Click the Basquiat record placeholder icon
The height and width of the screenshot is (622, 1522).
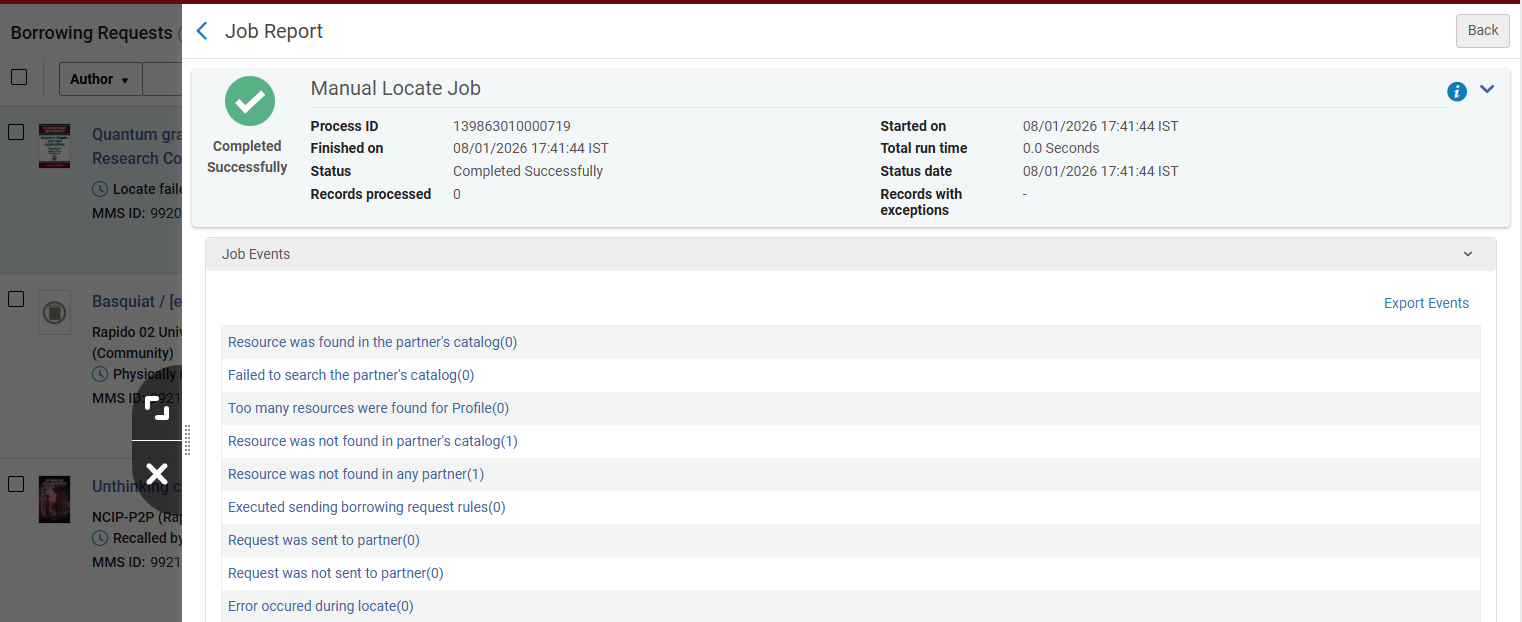coord(54,314)
